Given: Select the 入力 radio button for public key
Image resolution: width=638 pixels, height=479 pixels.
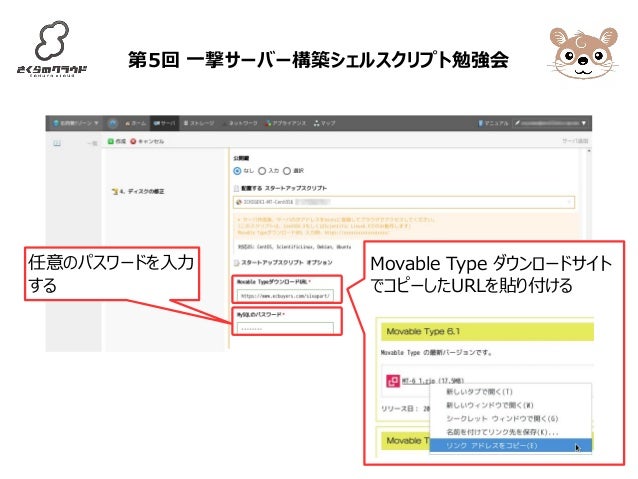Looking at the screenshot, I should tap(262, 171).
